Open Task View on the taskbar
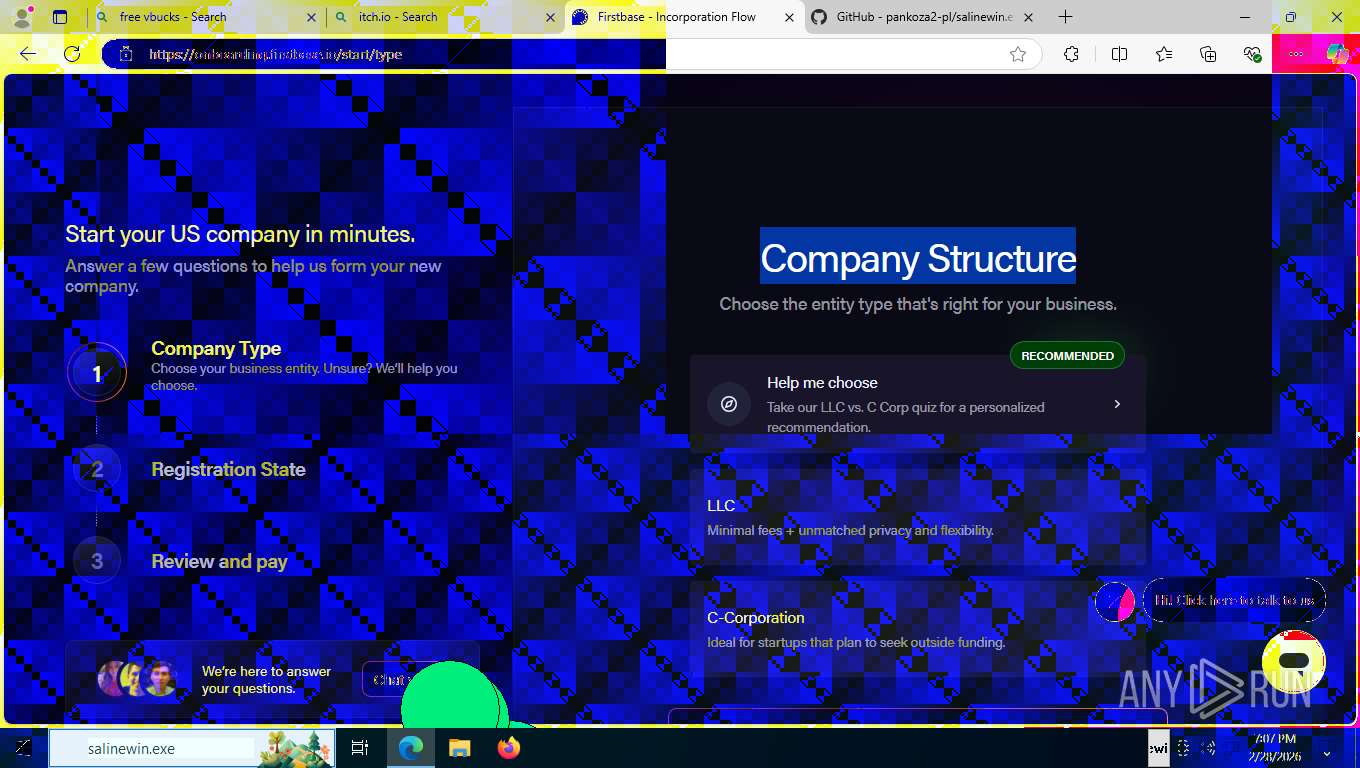 pyautogui.click(x=360, y=747)
